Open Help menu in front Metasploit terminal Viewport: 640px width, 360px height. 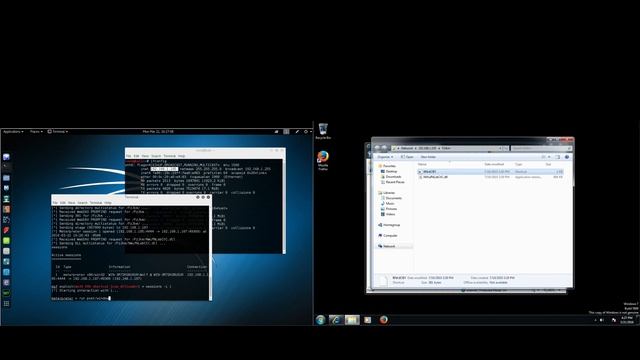pos(108,203)
